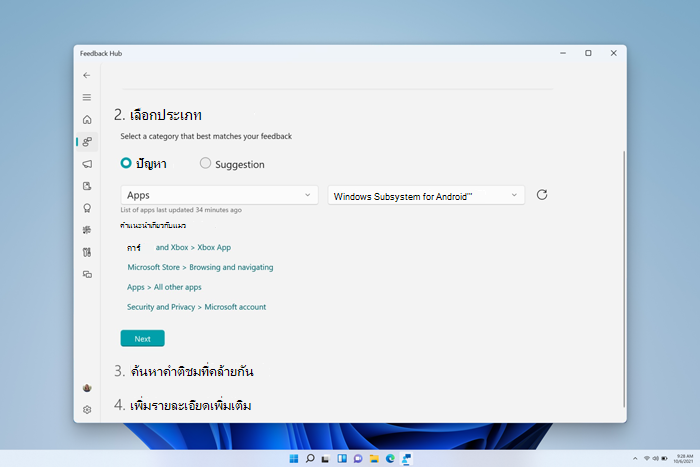The height and width of the screenshot is (467, 700).
Task: Click the vertical scrollbar in Feedback Hub
Action: pyautogui.click(x=624, y=279)
